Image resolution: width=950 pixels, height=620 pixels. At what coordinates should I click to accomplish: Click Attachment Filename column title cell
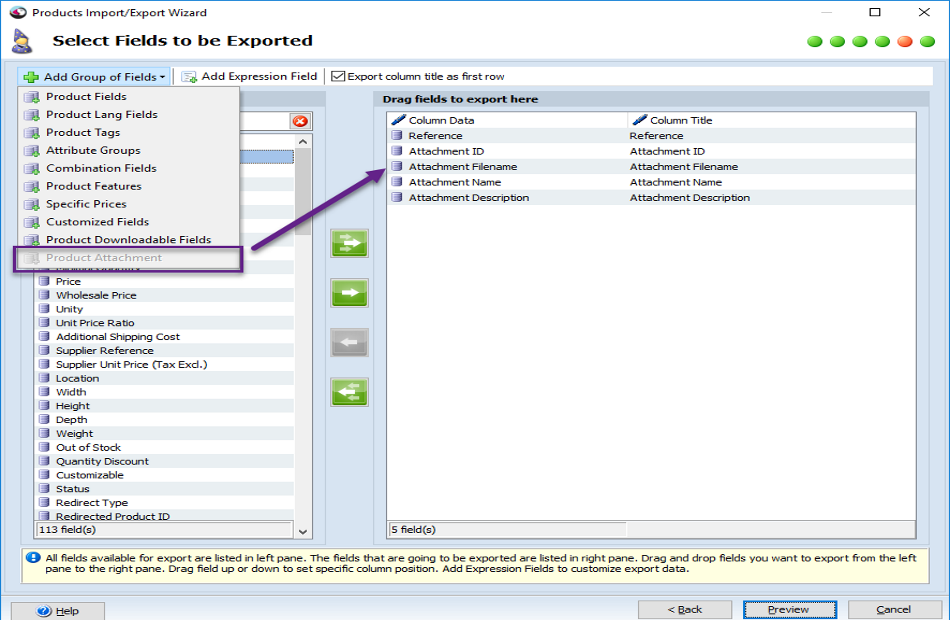click(x=683, y=167)
